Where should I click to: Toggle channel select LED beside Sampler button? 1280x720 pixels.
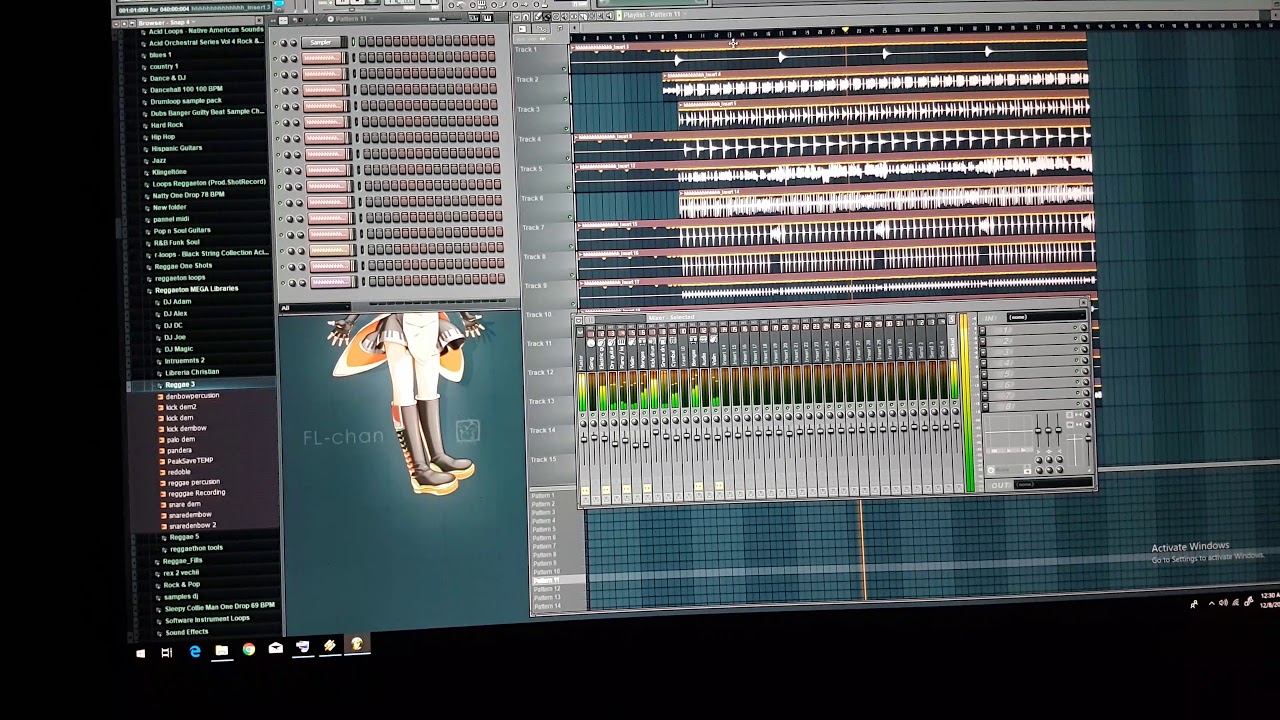point(352,42)
